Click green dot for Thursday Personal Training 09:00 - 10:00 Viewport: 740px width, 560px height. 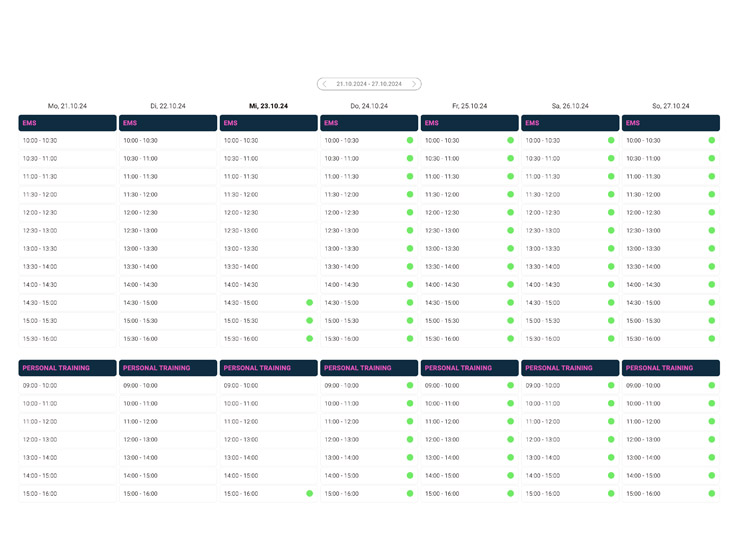click(x=410, y=385)
